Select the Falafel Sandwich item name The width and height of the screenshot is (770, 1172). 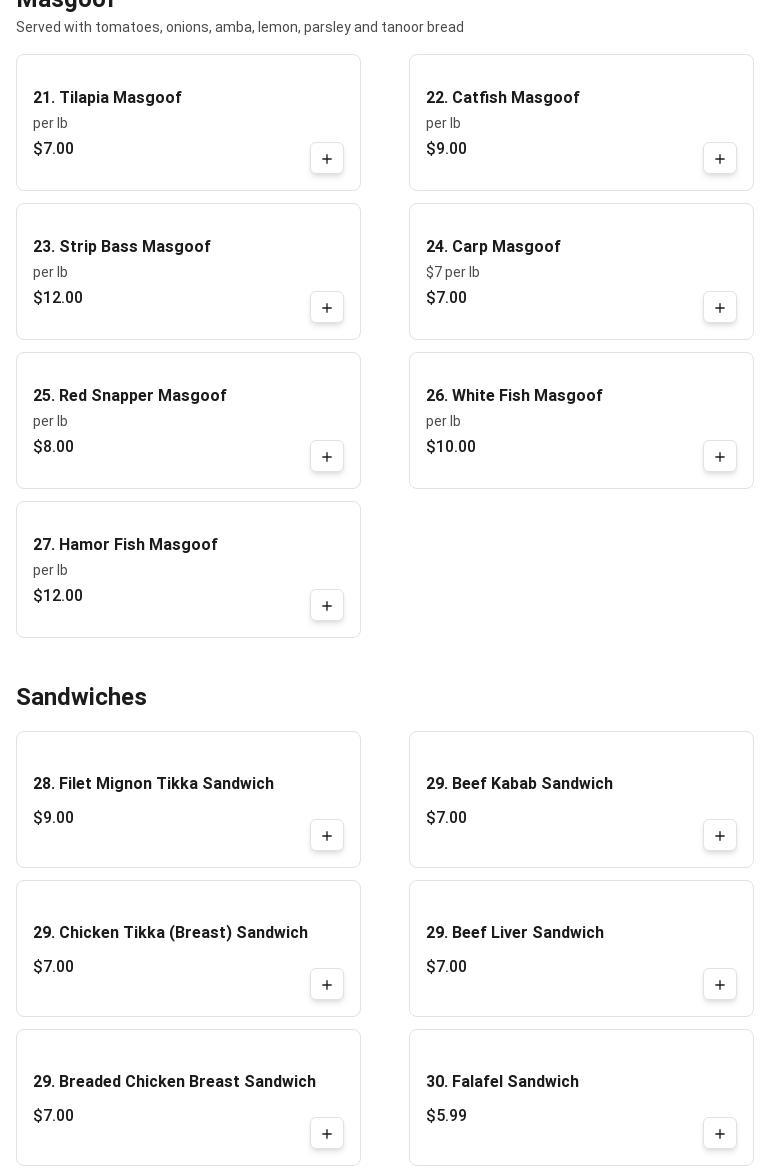(x=502, y=1082)
